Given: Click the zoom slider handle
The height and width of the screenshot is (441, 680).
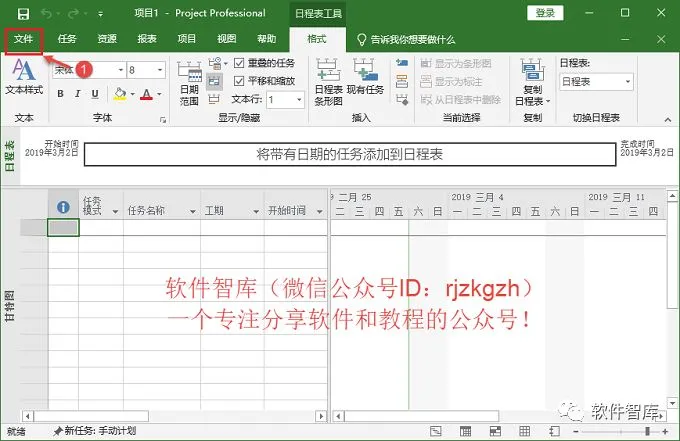Looking at the screenshot, I should pos(647,431).
